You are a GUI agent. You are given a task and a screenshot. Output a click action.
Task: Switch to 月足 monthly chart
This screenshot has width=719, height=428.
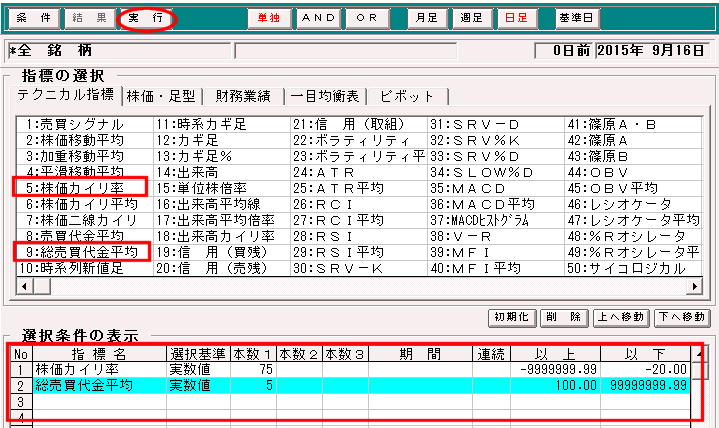click(x=427, y=18)
